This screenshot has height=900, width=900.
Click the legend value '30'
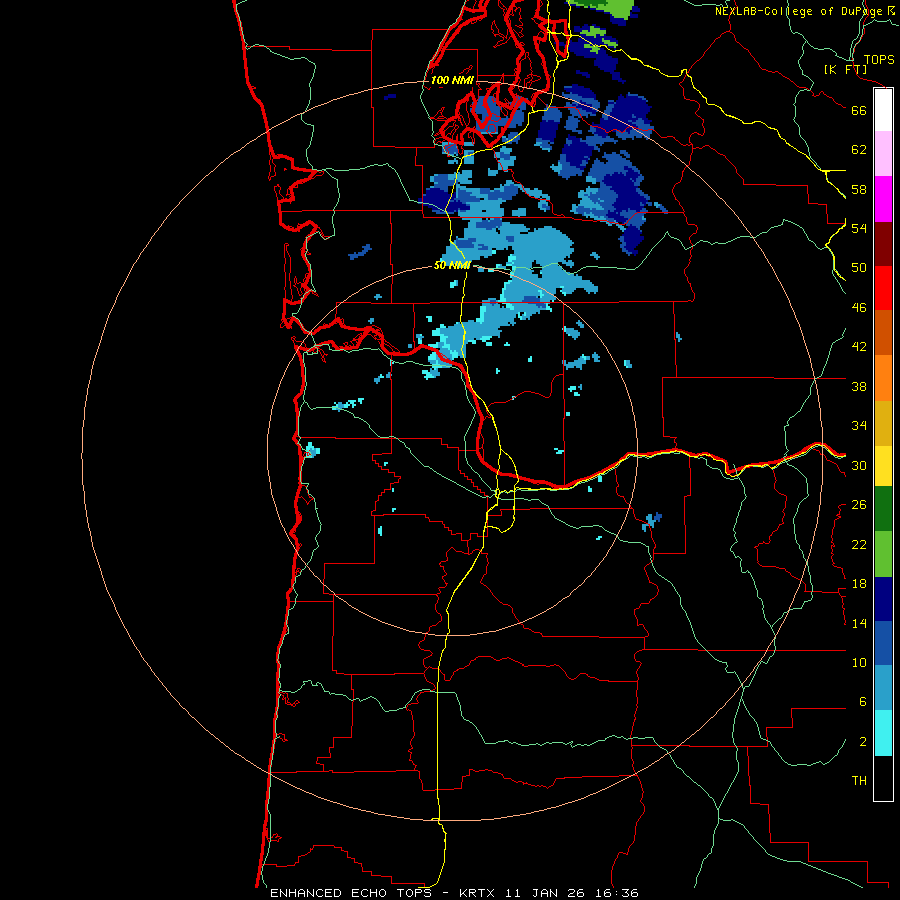[x=859, y=465]
